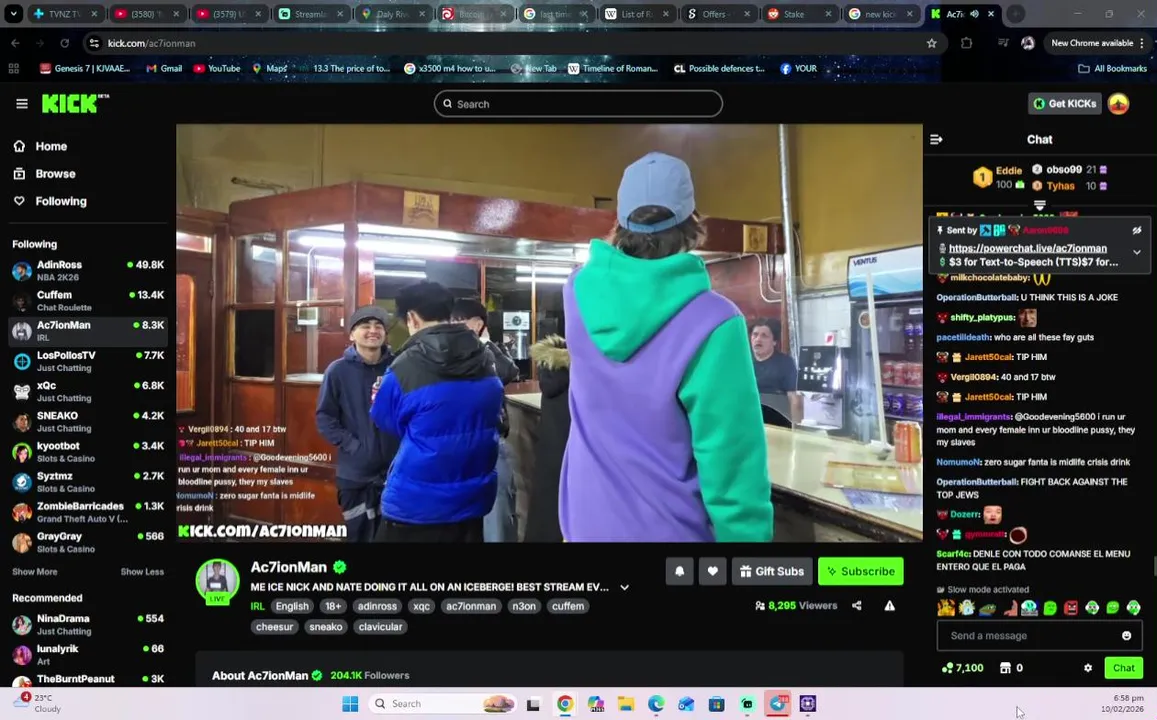The width and height of the screenshot is (1157, 720).
Task: Open SNEAKO channel in Following list
Action: tap(88, 422)
